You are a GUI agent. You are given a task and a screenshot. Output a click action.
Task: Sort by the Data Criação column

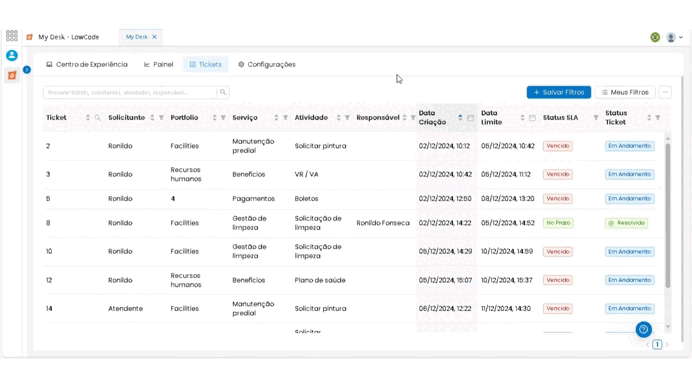460,117
